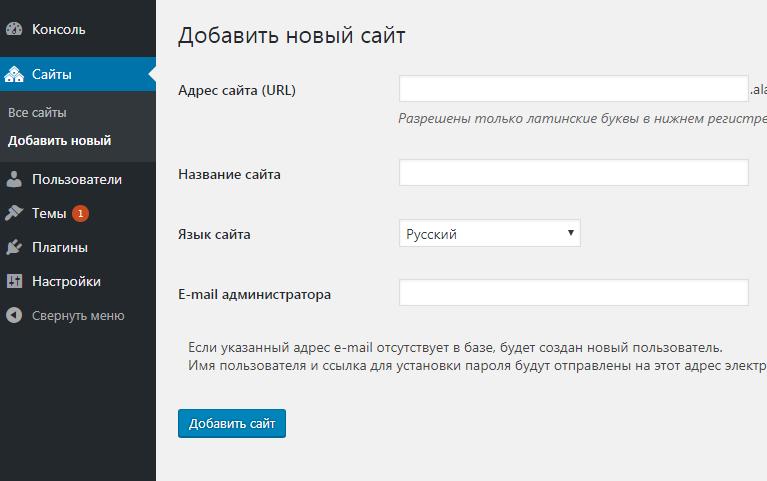Click the Свернуть меню arrow icon

tap(14, 315)
